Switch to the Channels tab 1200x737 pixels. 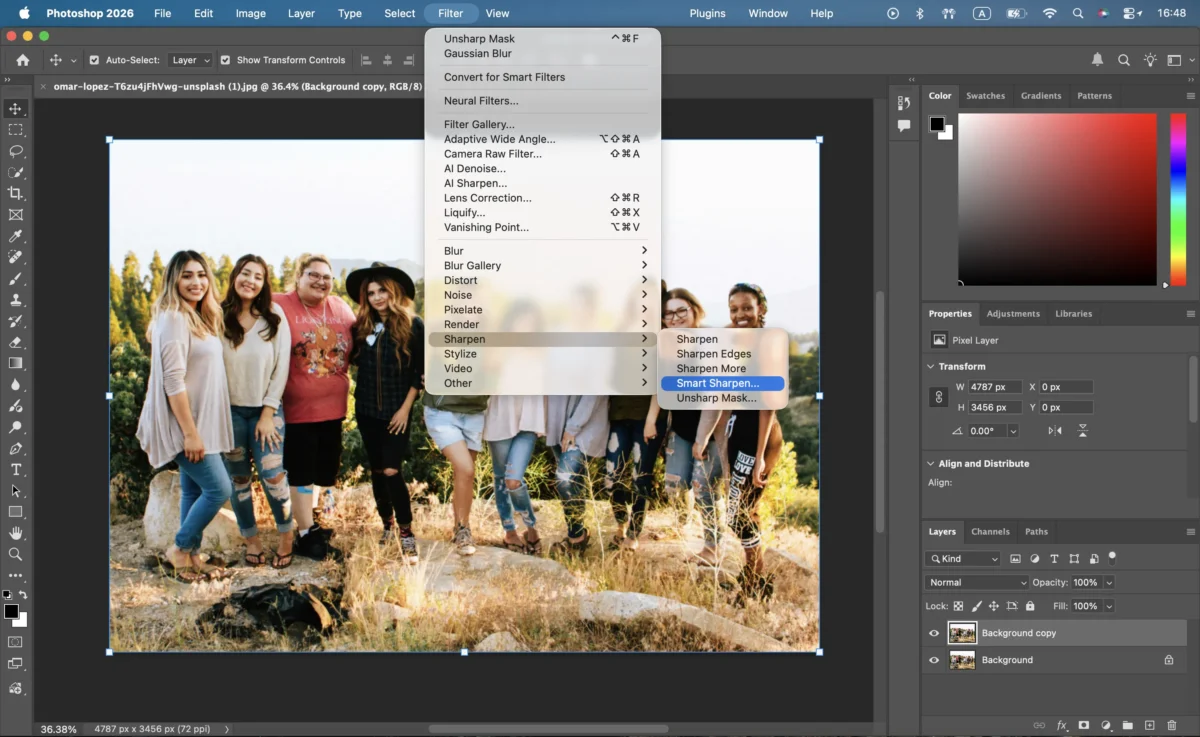pyautogui.click(x=990, y=531)
